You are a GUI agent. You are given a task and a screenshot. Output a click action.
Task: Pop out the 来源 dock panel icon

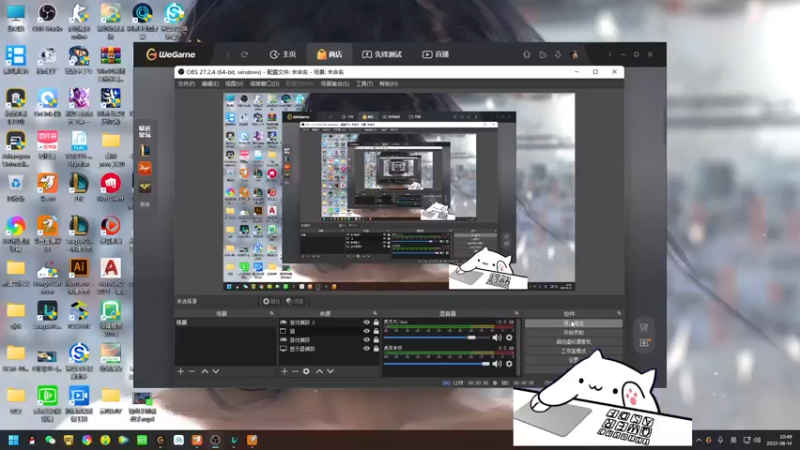375,313
